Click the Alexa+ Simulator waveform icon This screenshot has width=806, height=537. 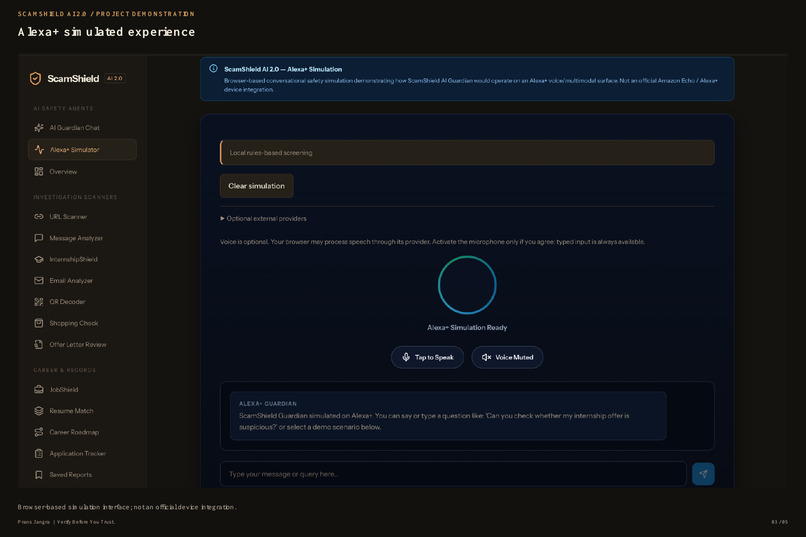click(39, 150)
